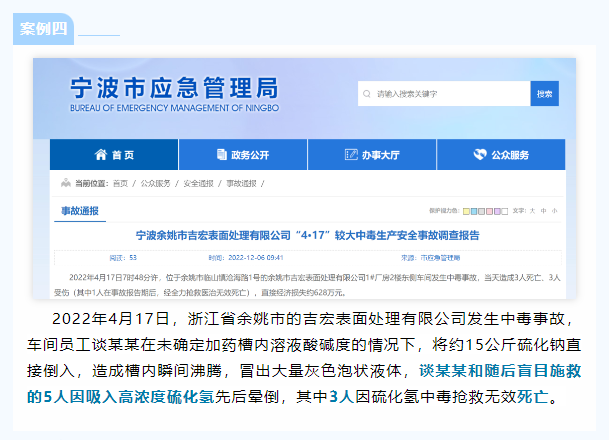Open the 政务公开 navigation tab
The width and height of the screenshot is (611, 440).
(x=243, y=155)
